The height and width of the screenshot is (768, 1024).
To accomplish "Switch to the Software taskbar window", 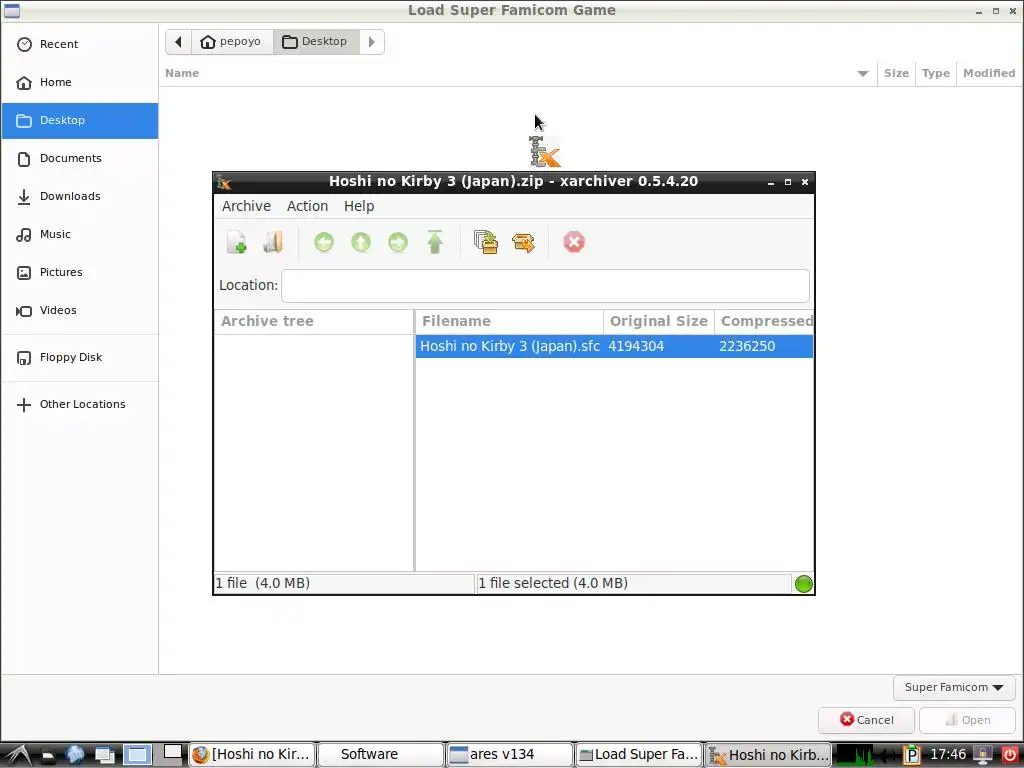I will 381,754.
